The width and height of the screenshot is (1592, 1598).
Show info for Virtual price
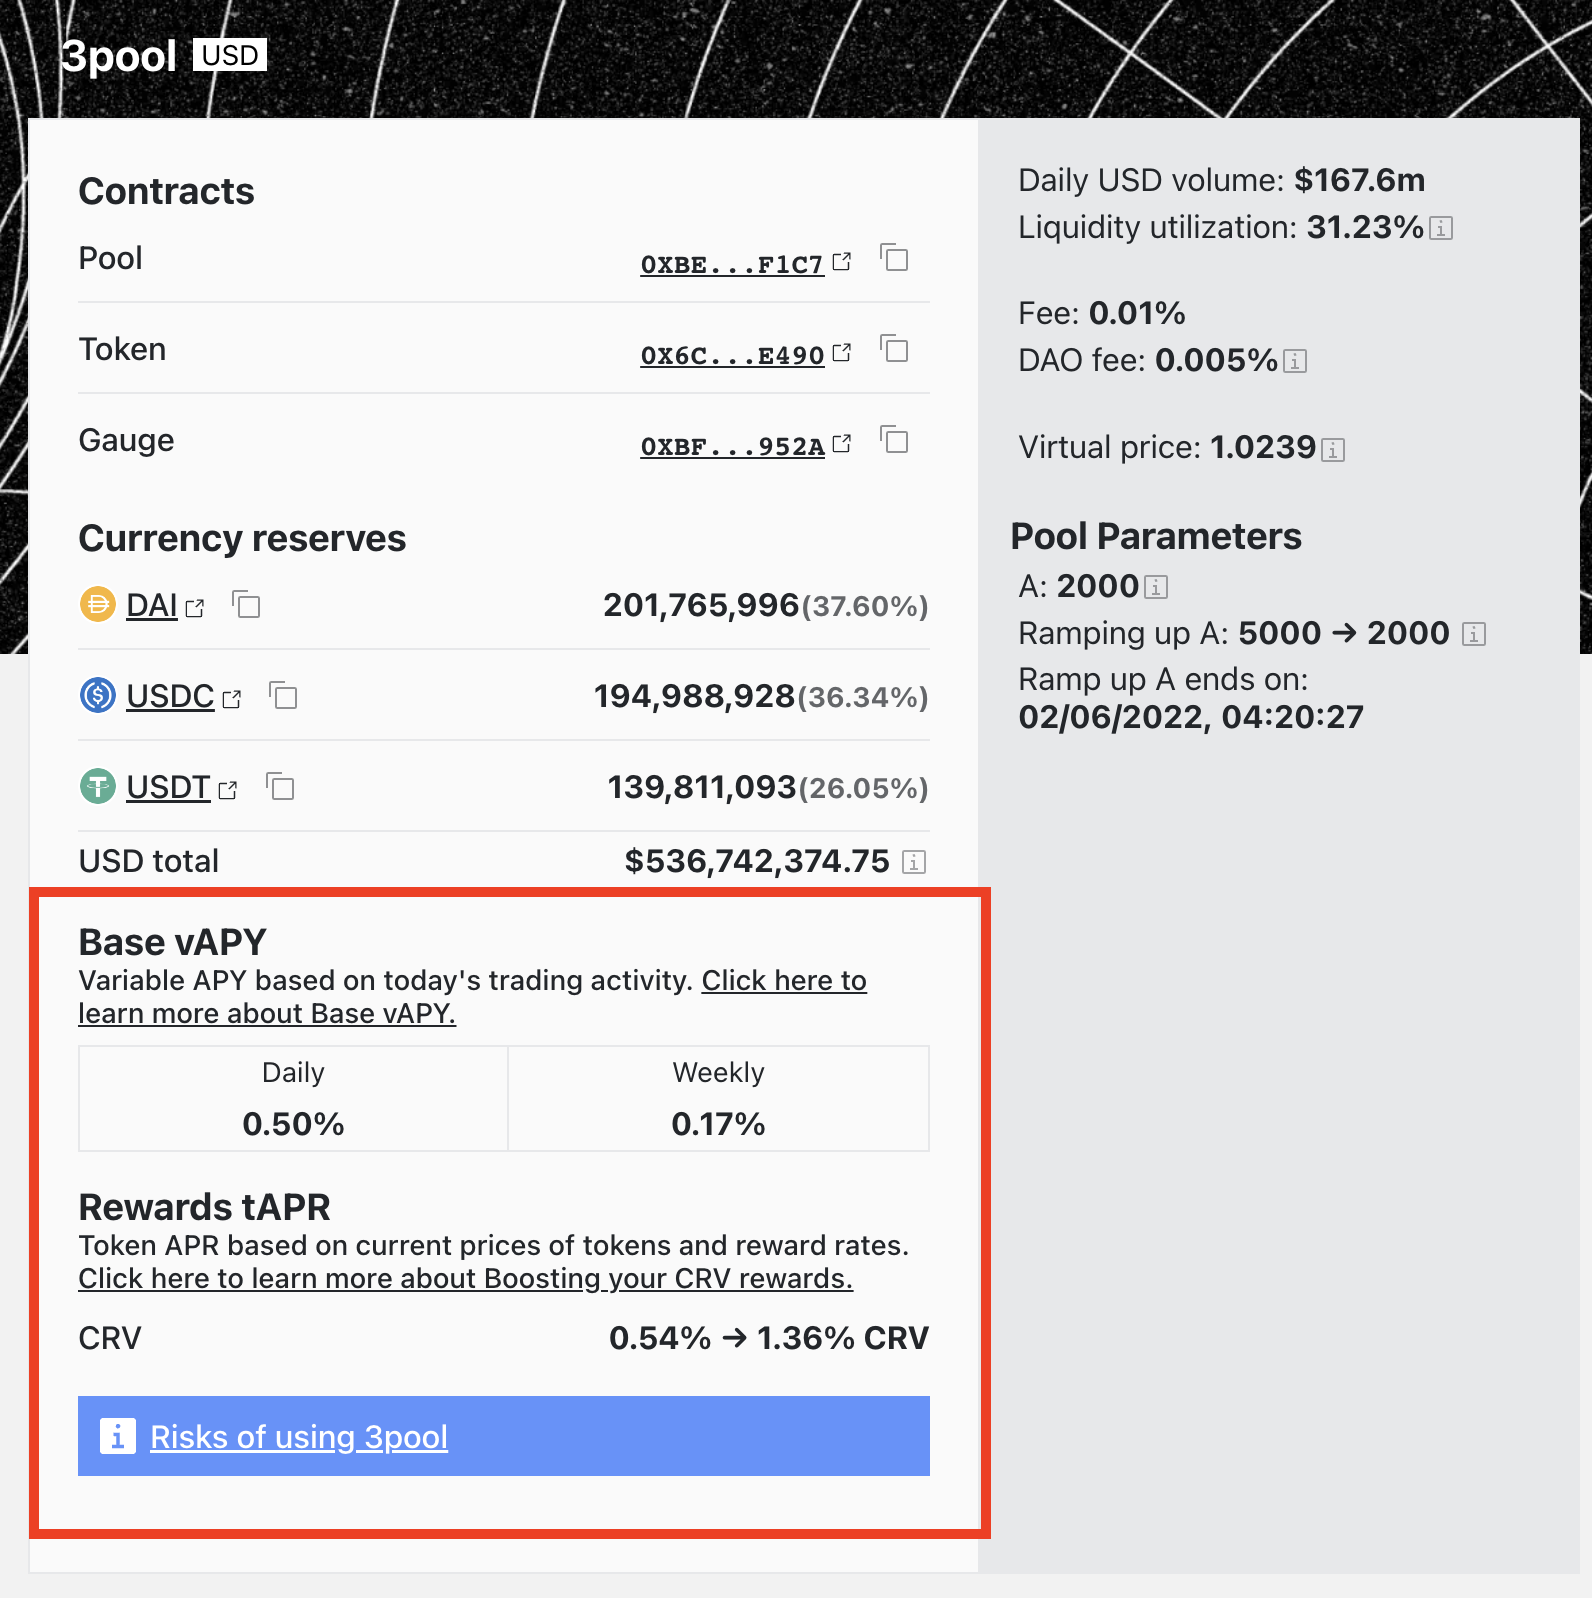point(1333,450)
